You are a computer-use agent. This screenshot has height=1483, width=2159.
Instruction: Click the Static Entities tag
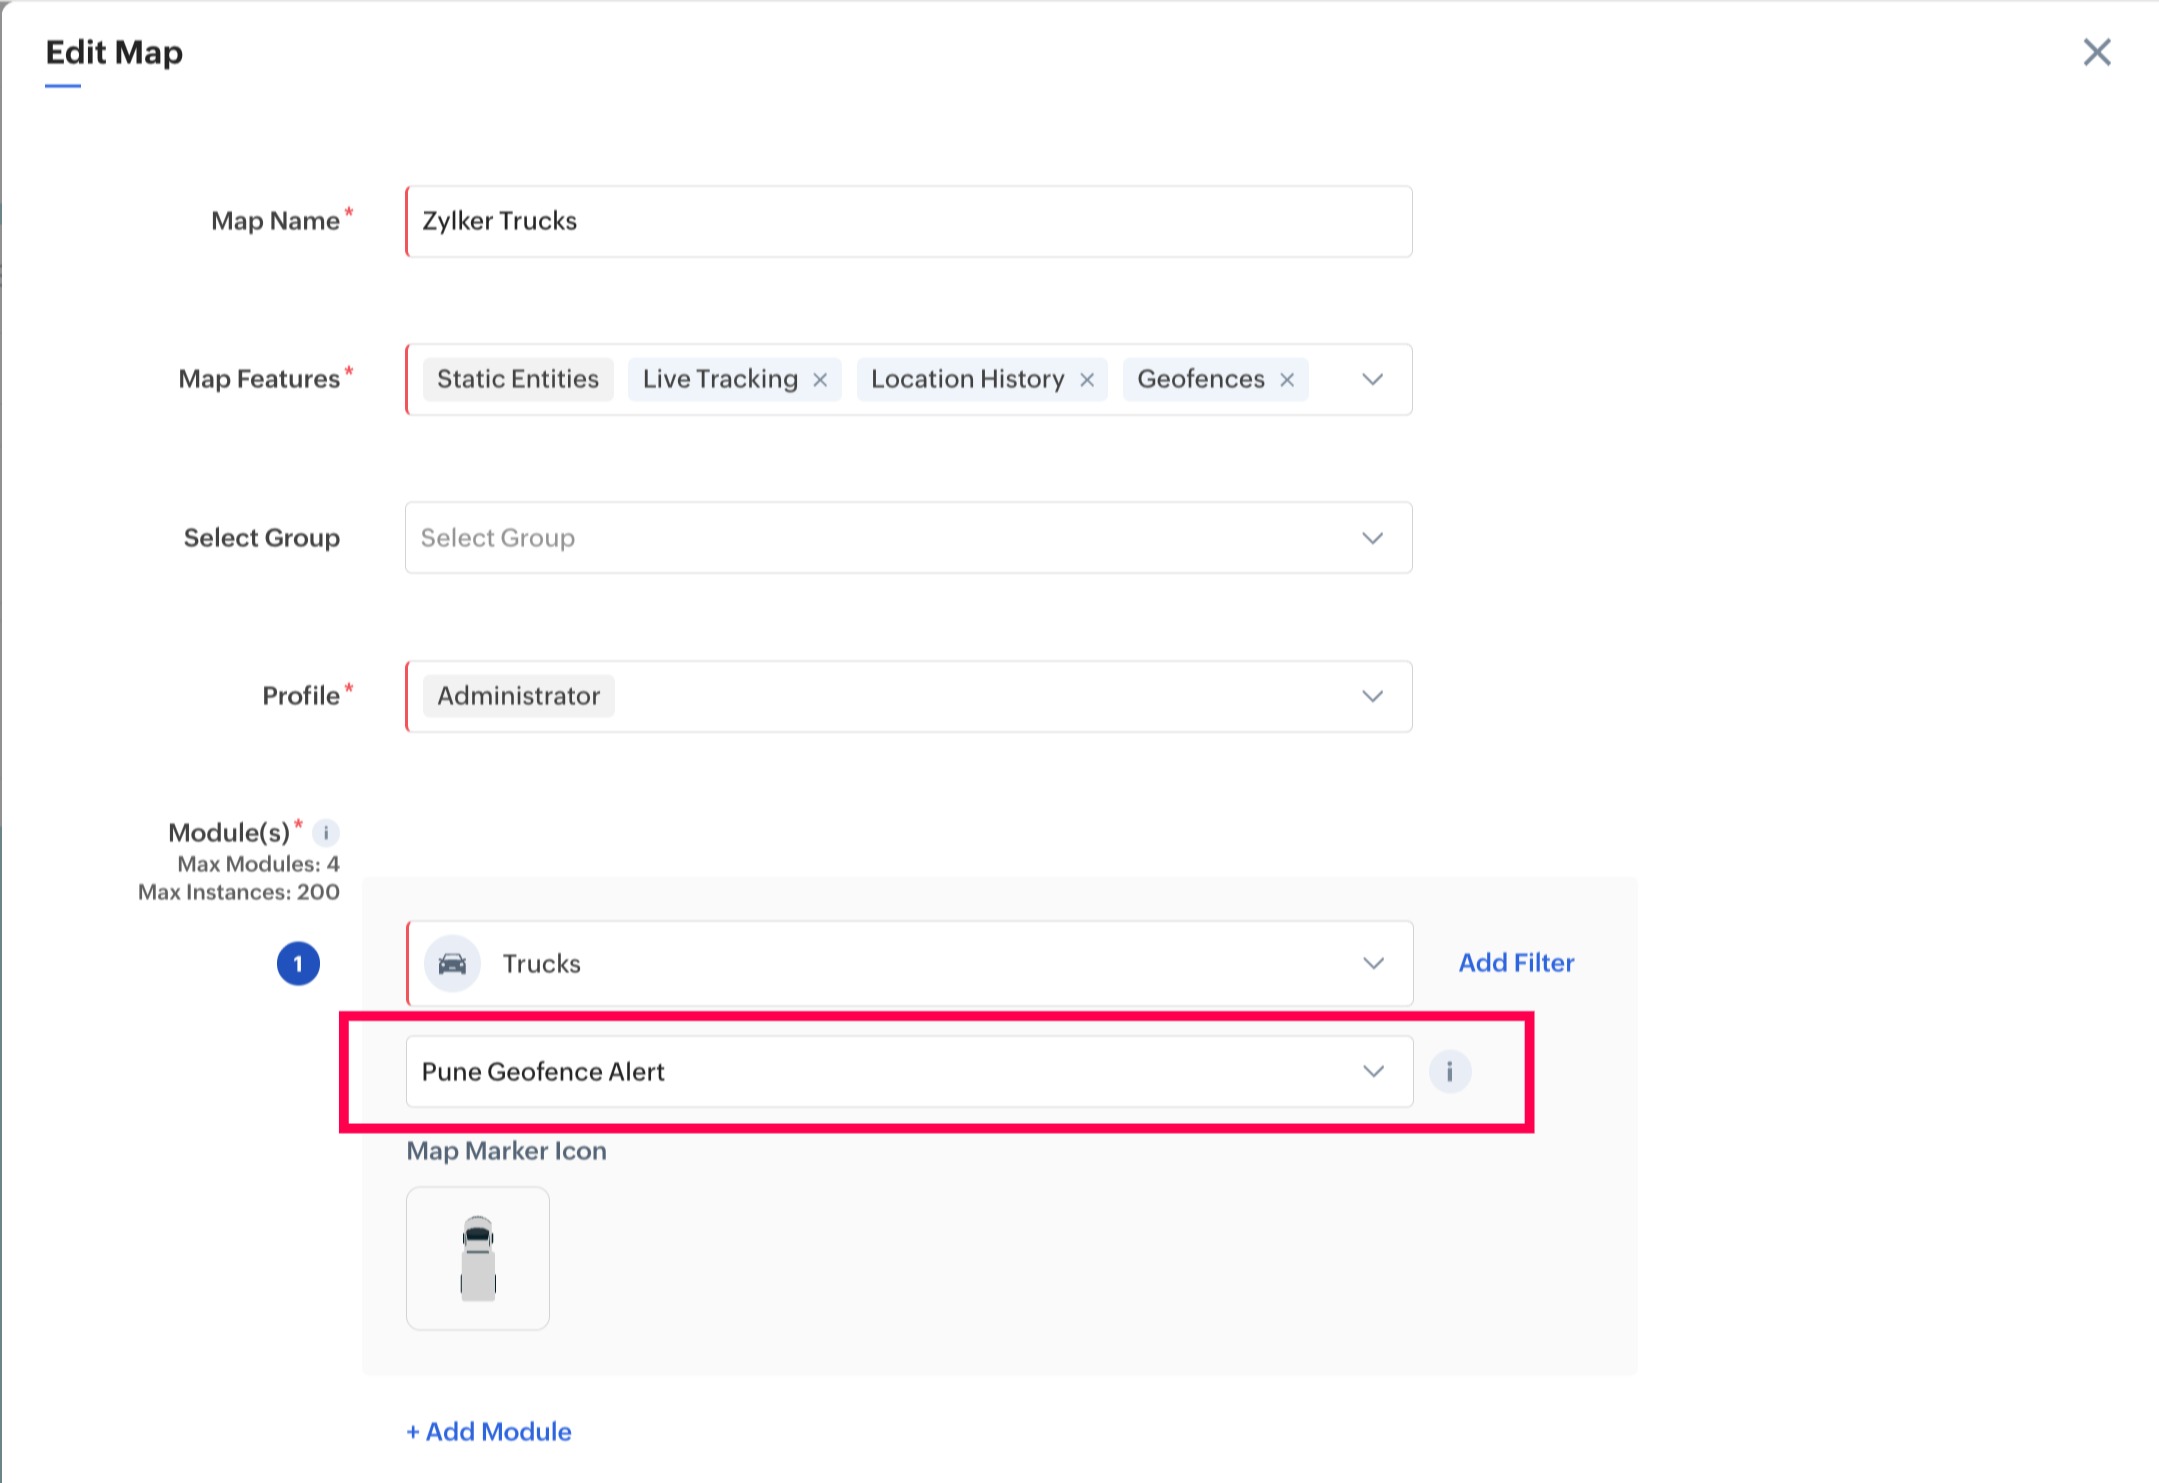[x=517, y=380]
